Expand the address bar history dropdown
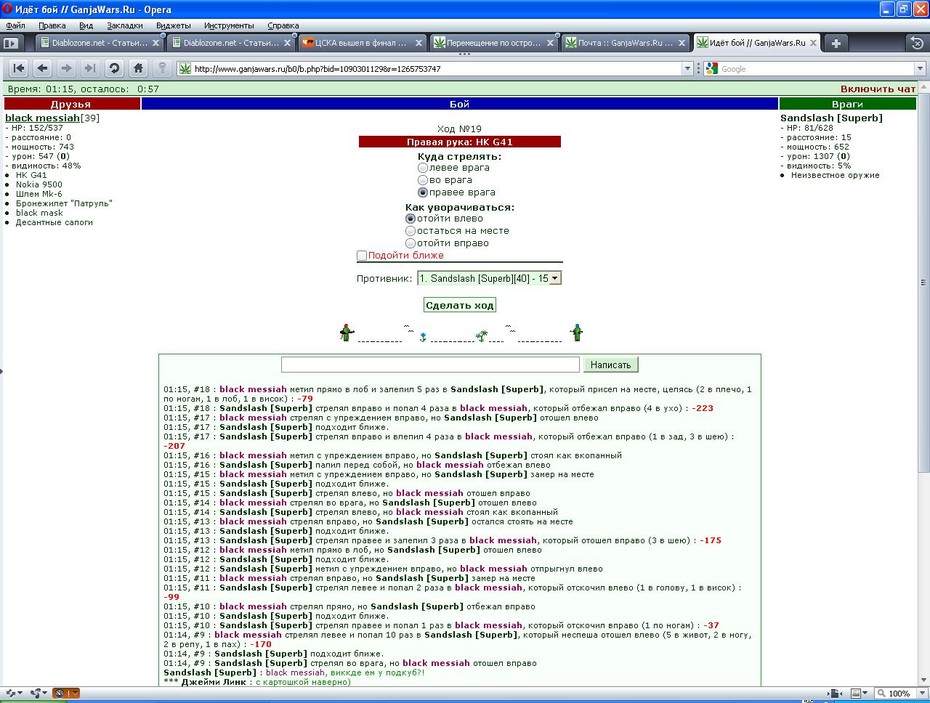The image size is (930, 703). coord(687,69)
